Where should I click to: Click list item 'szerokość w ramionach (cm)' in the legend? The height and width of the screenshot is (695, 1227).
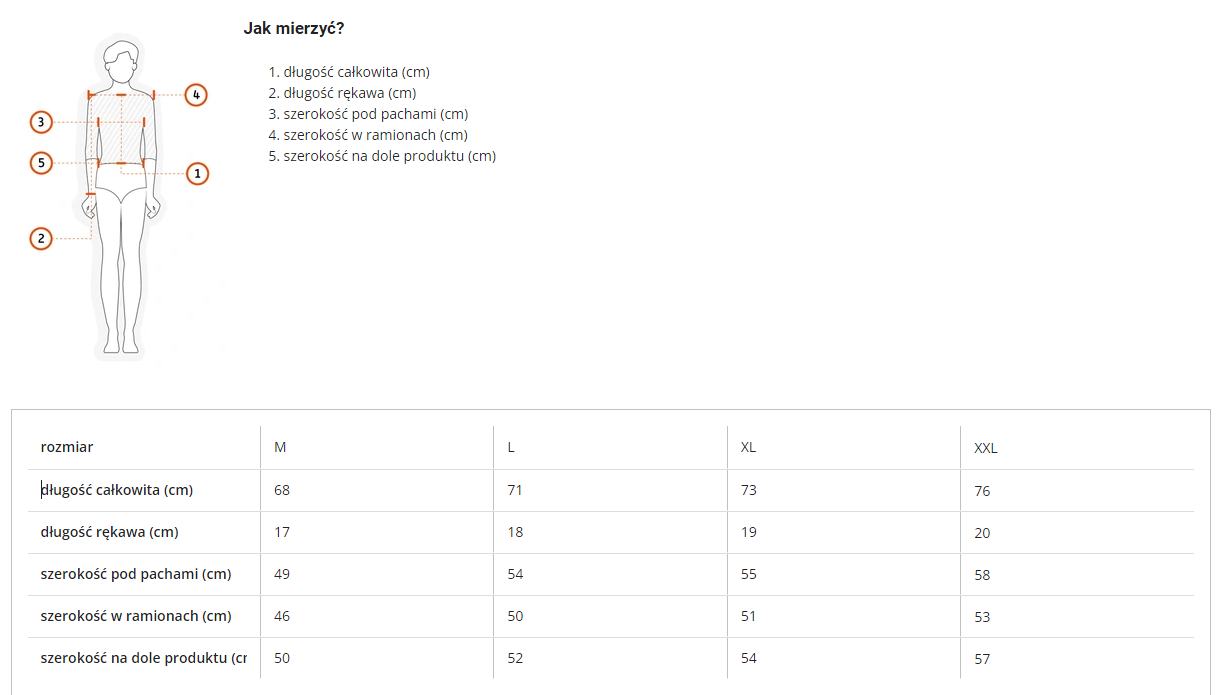[375, 135]
